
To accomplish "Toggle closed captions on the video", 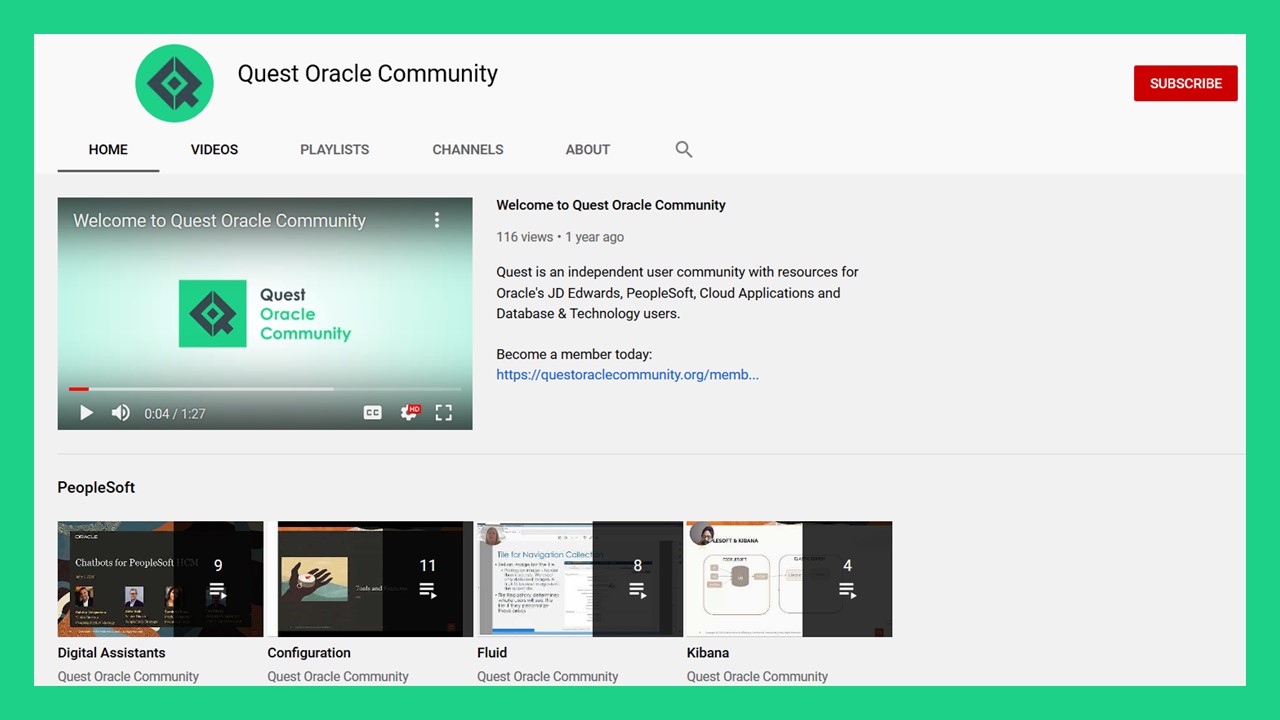I will click(x=372, y=413).
